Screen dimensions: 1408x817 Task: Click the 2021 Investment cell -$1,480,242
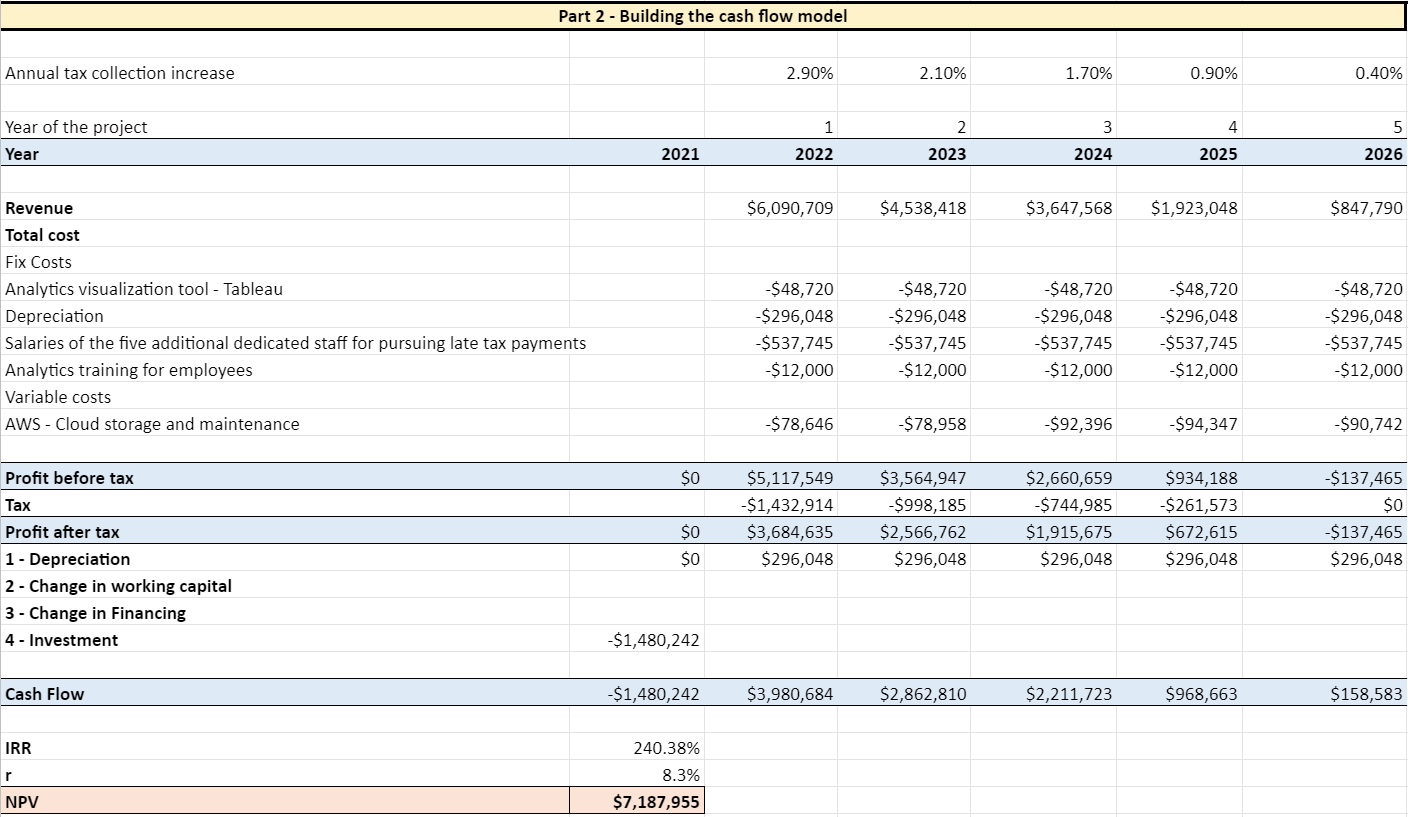653,640
